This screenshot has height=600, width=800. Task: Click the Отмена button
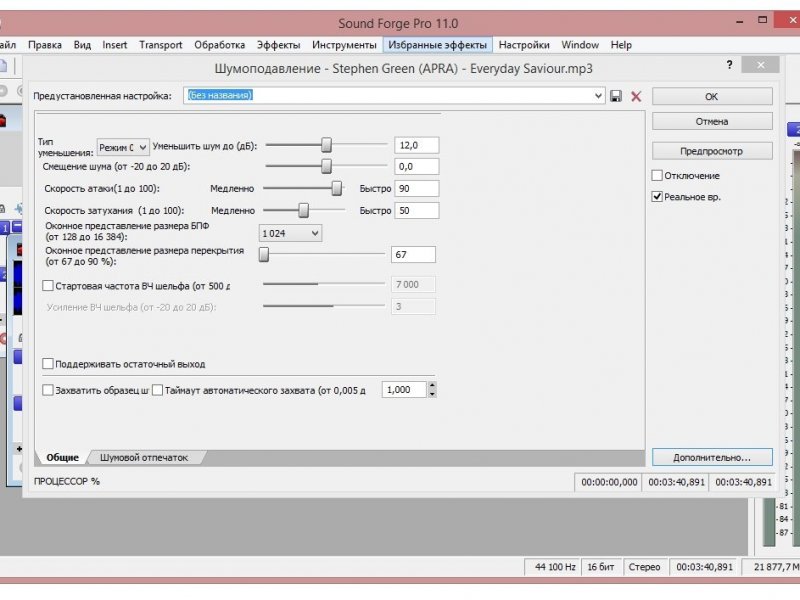(x=712, y=121)
